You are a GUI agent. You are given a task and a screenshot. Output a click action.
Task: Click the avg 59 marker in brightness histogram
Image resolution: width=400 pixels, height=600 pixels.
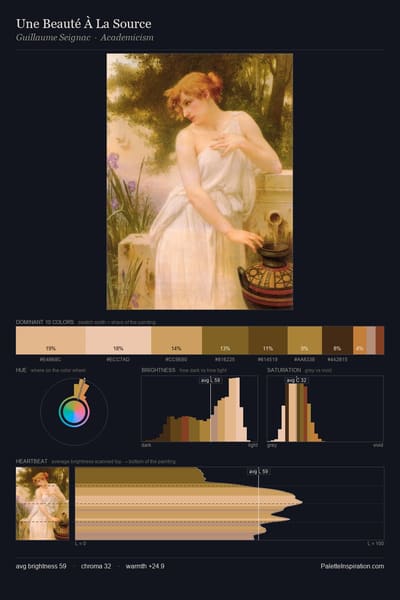pos(211,380)
